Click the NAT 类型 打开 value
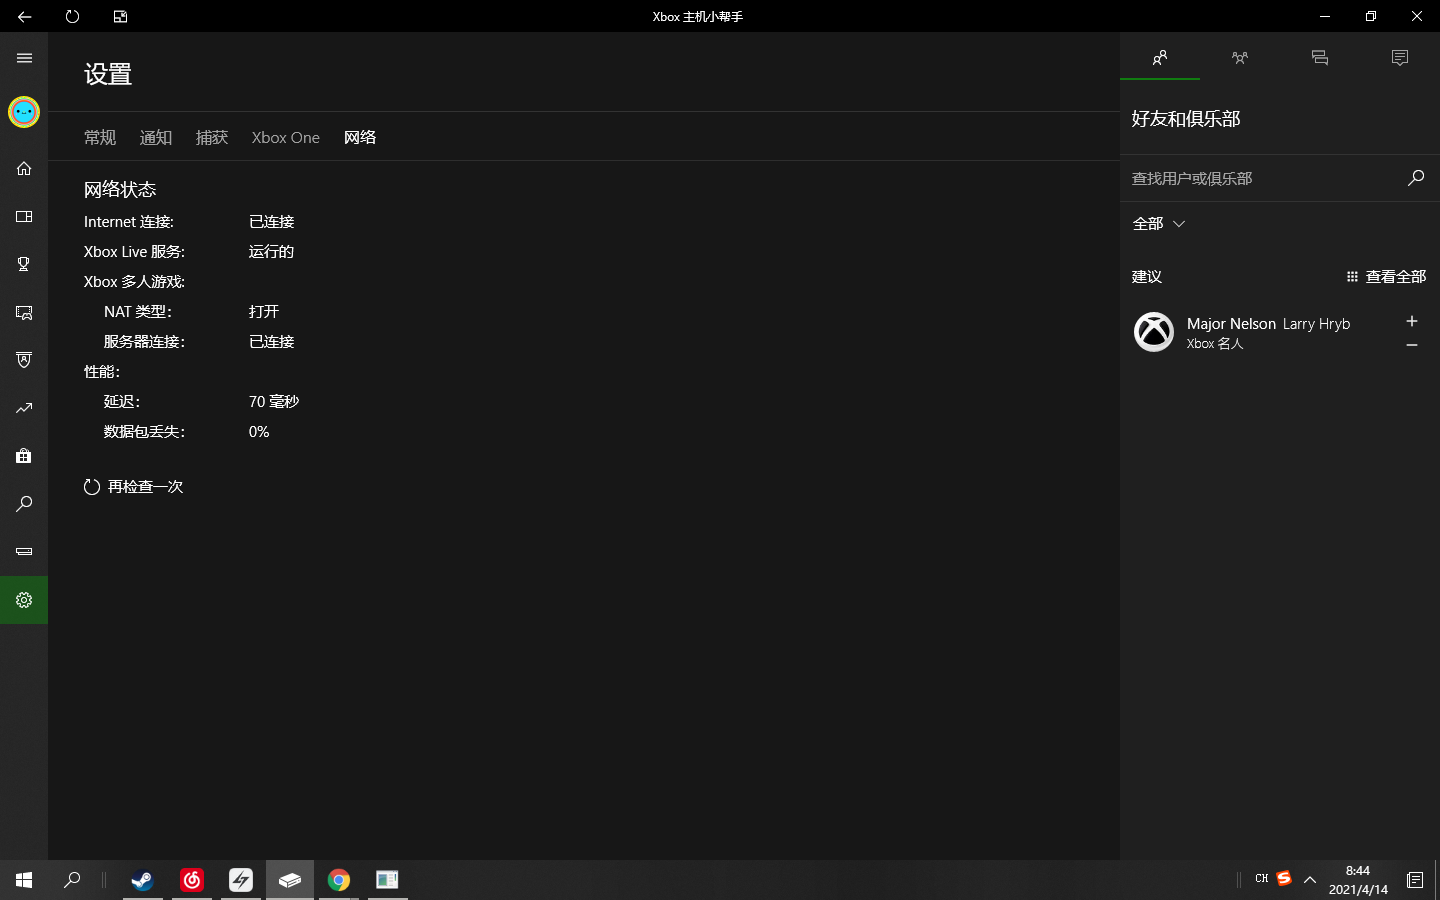 (x=264, y=312)
